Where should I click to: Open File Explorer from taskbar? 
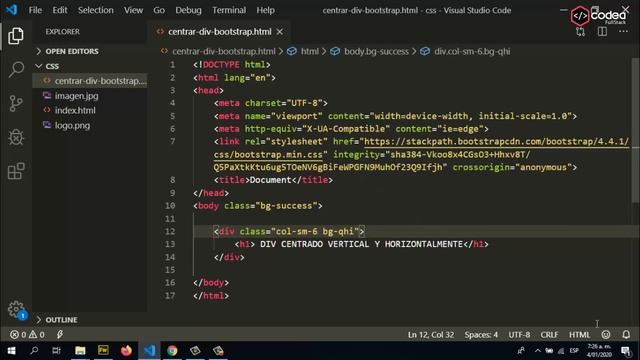(80, 351)
